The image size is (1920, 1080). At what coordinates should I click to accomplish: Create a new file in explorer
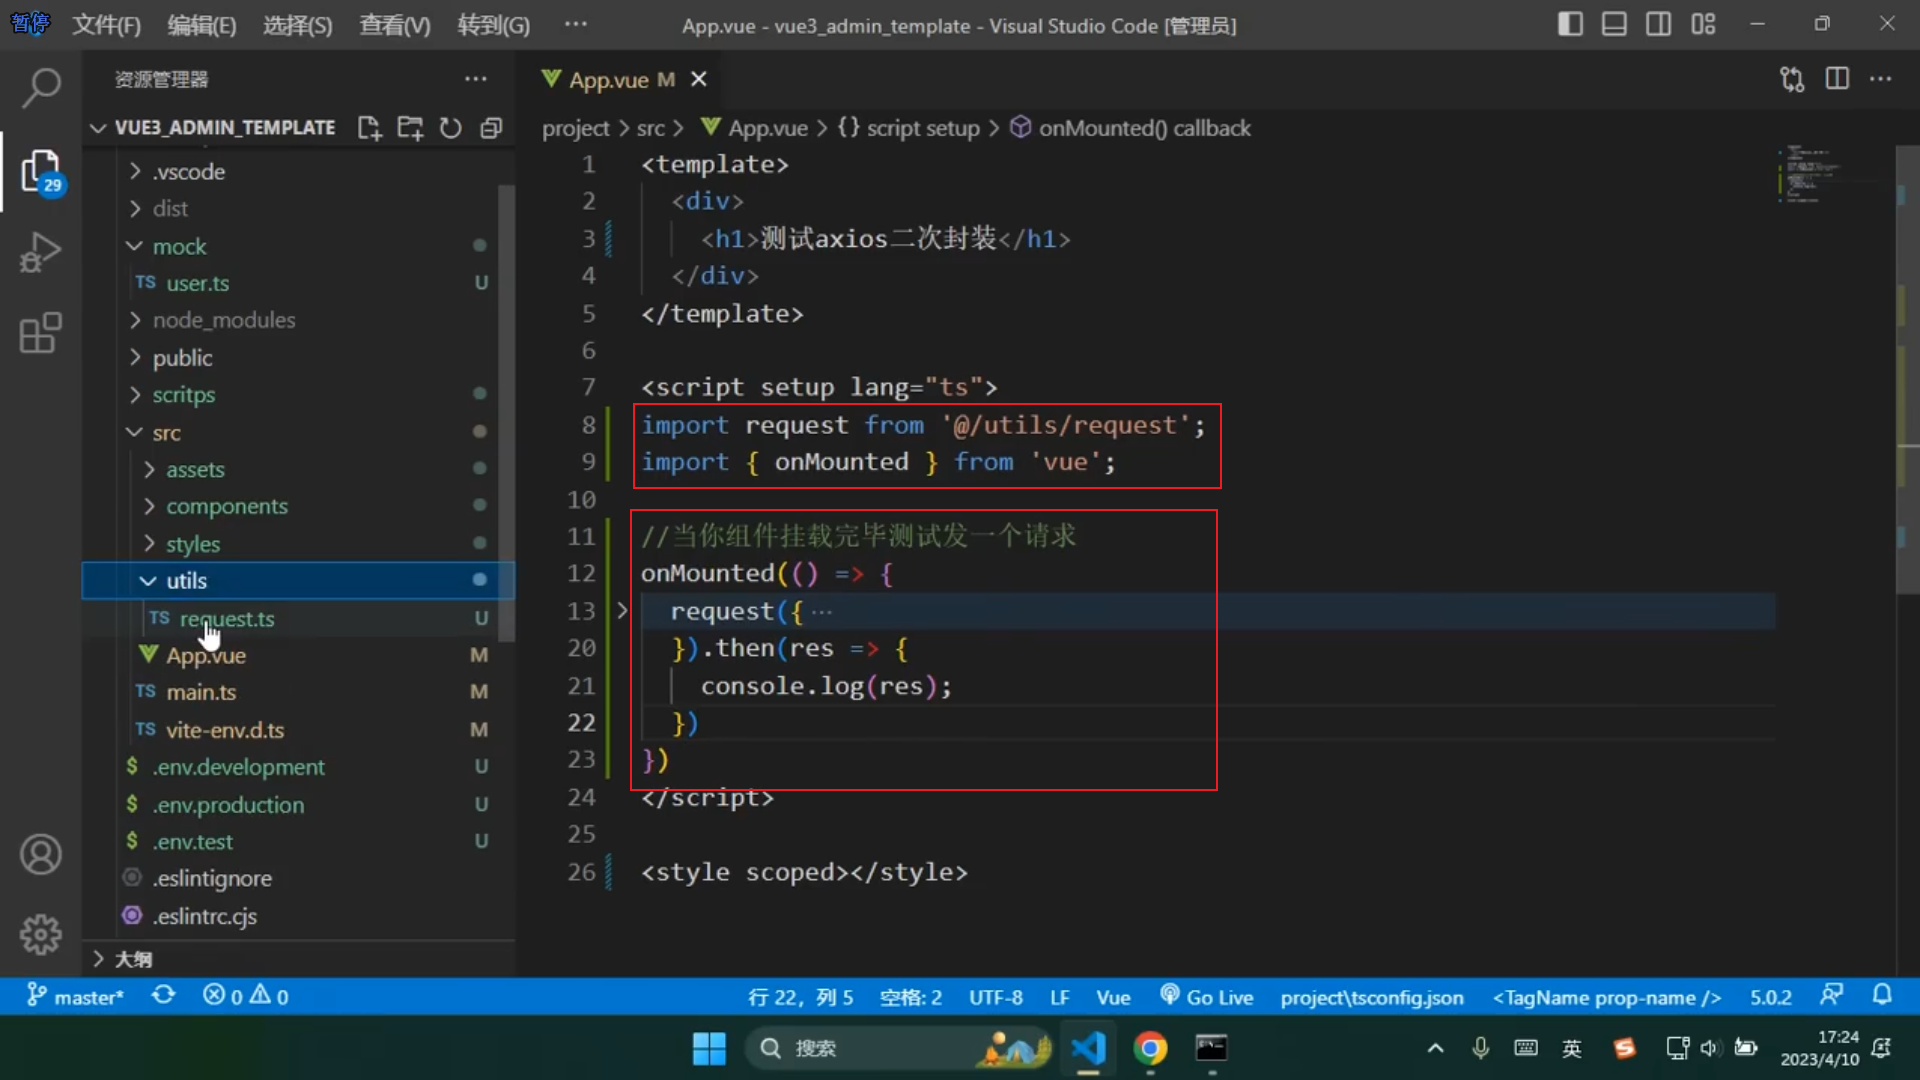point(370,128)
